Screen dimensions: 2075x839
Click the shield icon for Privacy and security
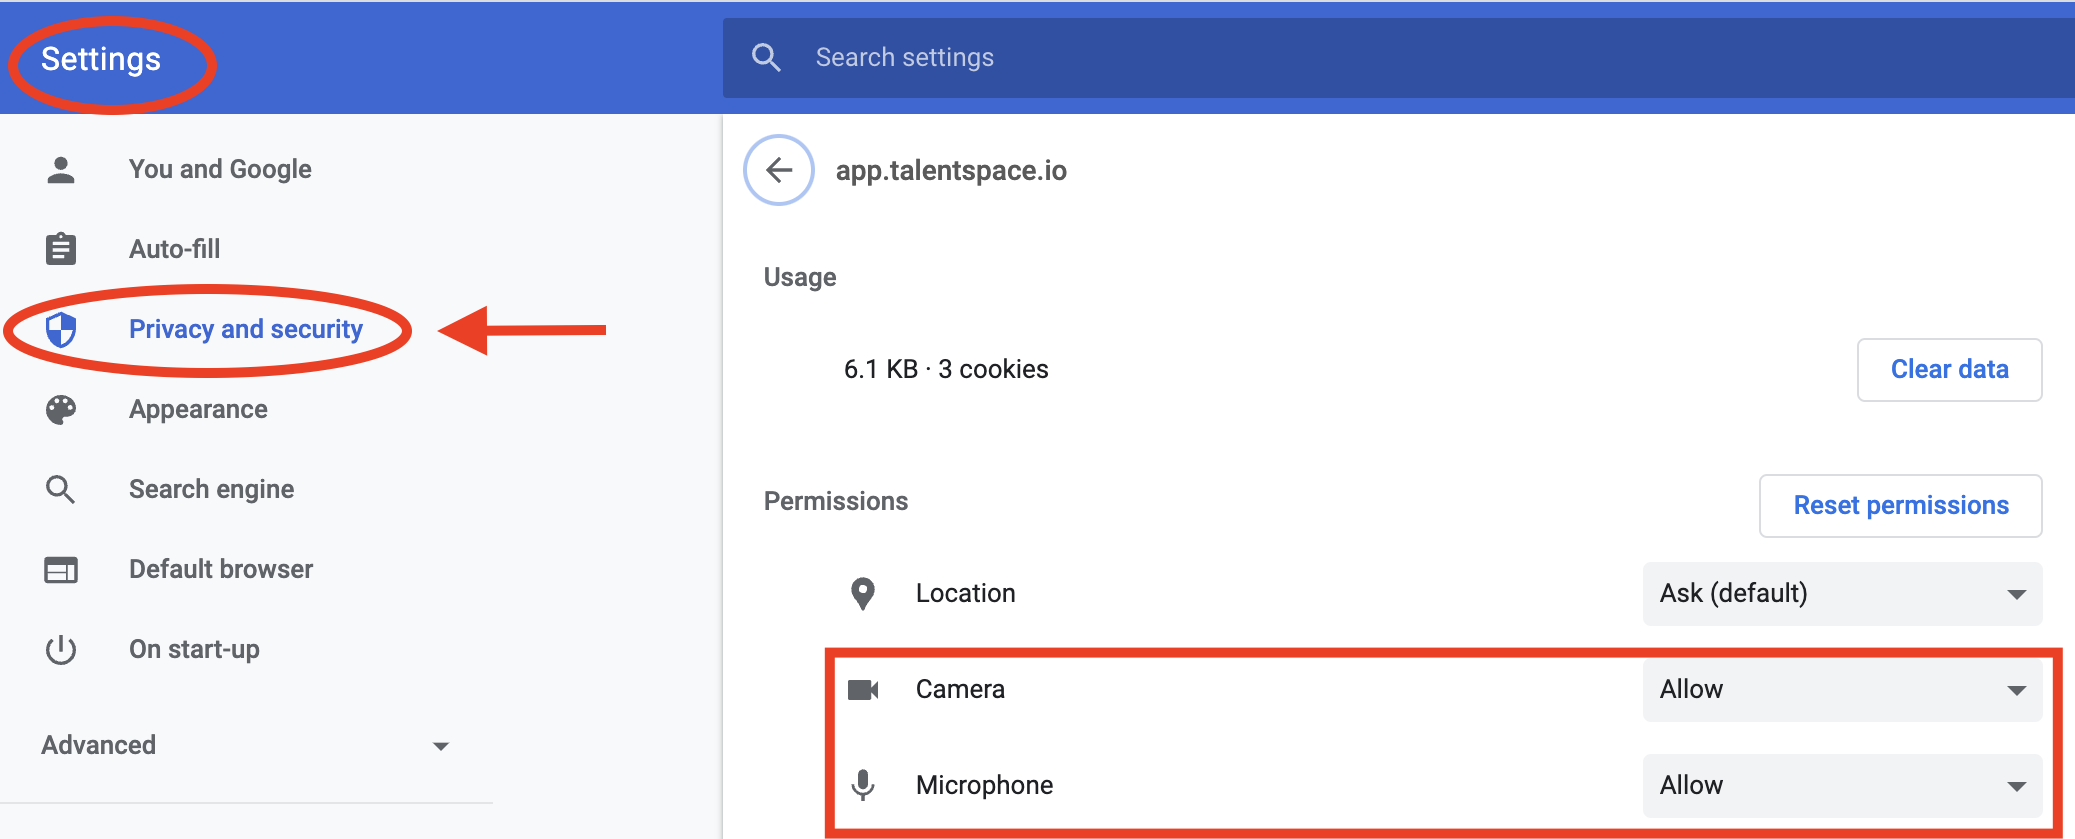point(61,329)
